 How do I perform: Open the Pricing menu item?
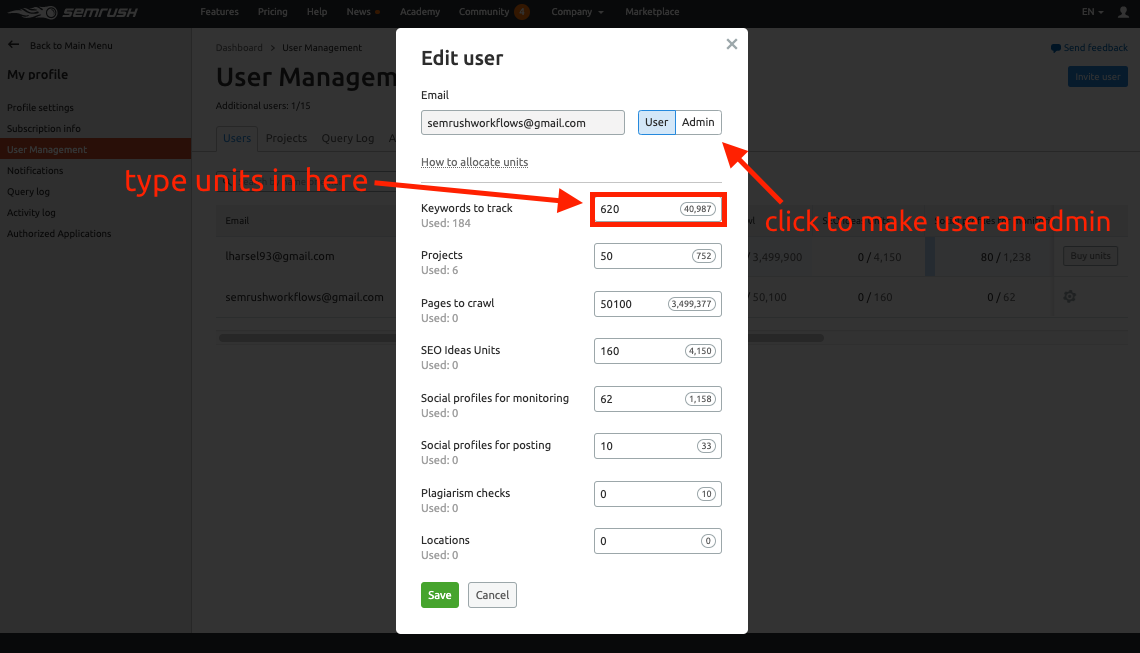(273, 12)
